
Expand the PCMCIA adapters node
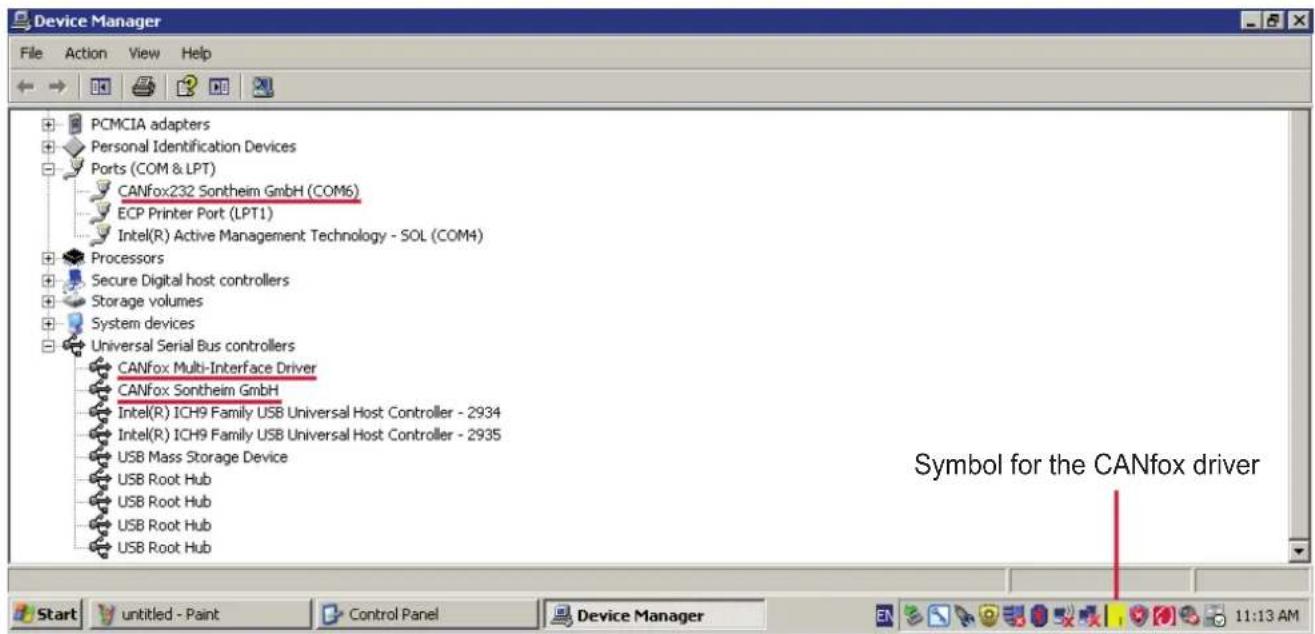(47, 125)
